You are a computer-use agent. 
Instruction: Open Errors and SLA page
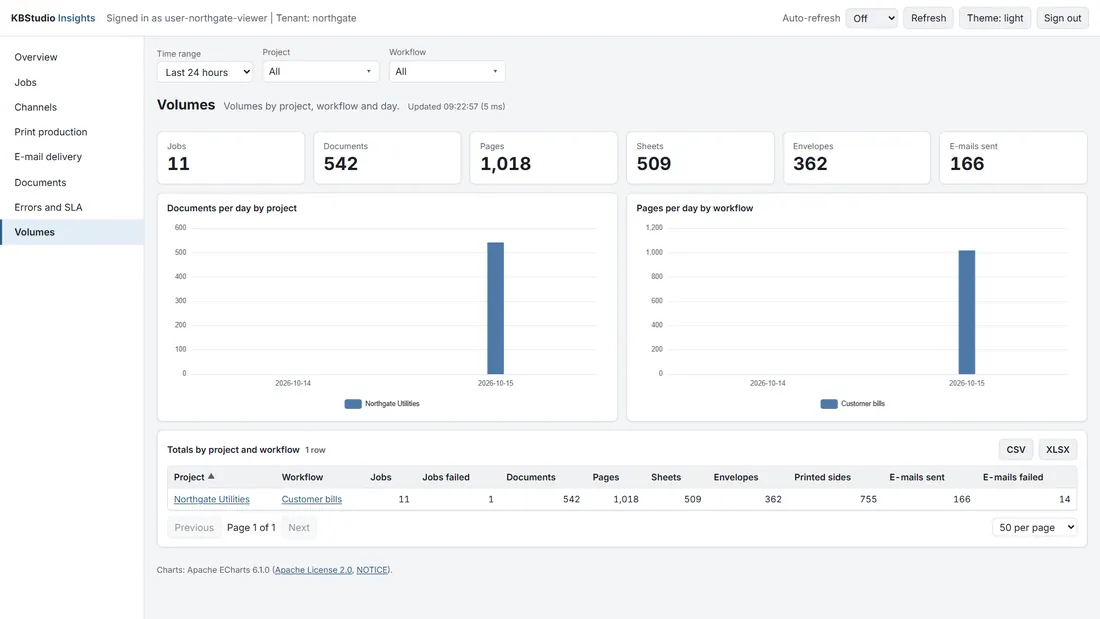[72, 207]
